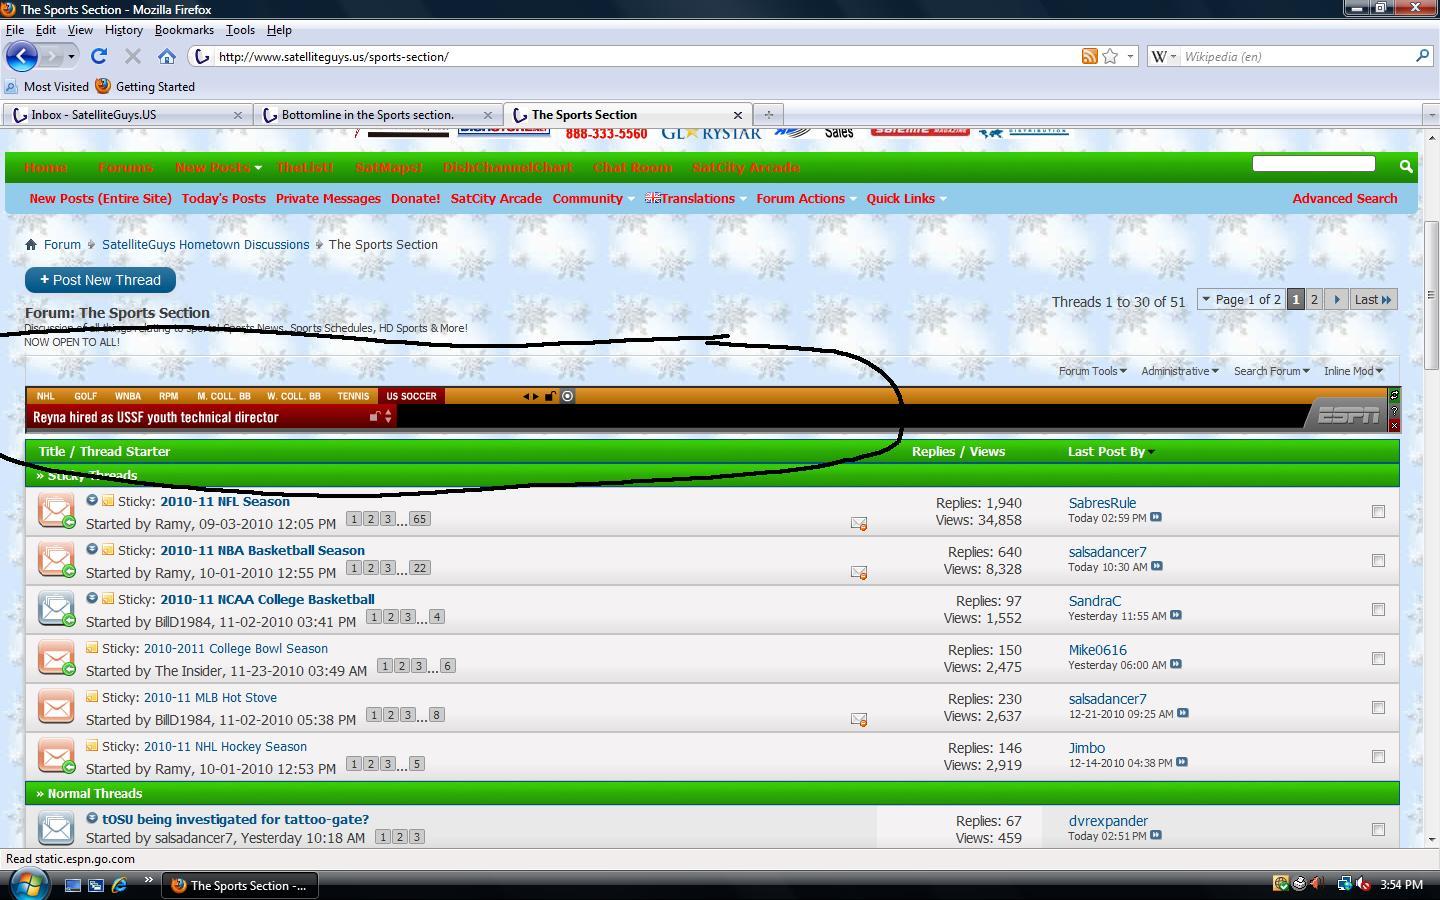Open the Firefox Home page icon
Screen dimensions: 1440x900
tap(167, 56)
